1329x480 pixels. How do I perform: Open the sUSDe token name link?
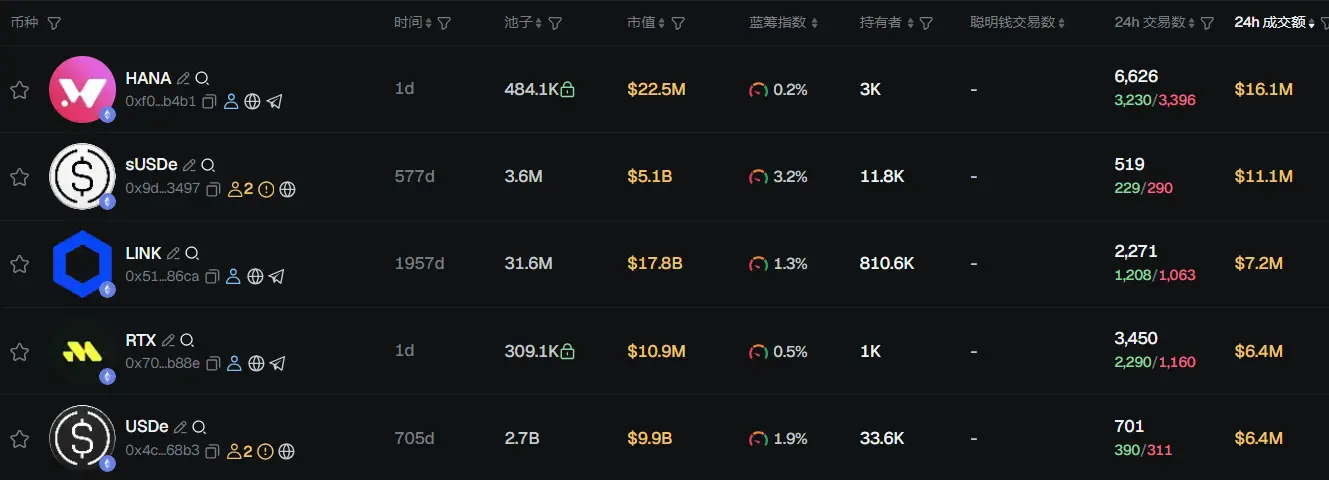point(152,165)
